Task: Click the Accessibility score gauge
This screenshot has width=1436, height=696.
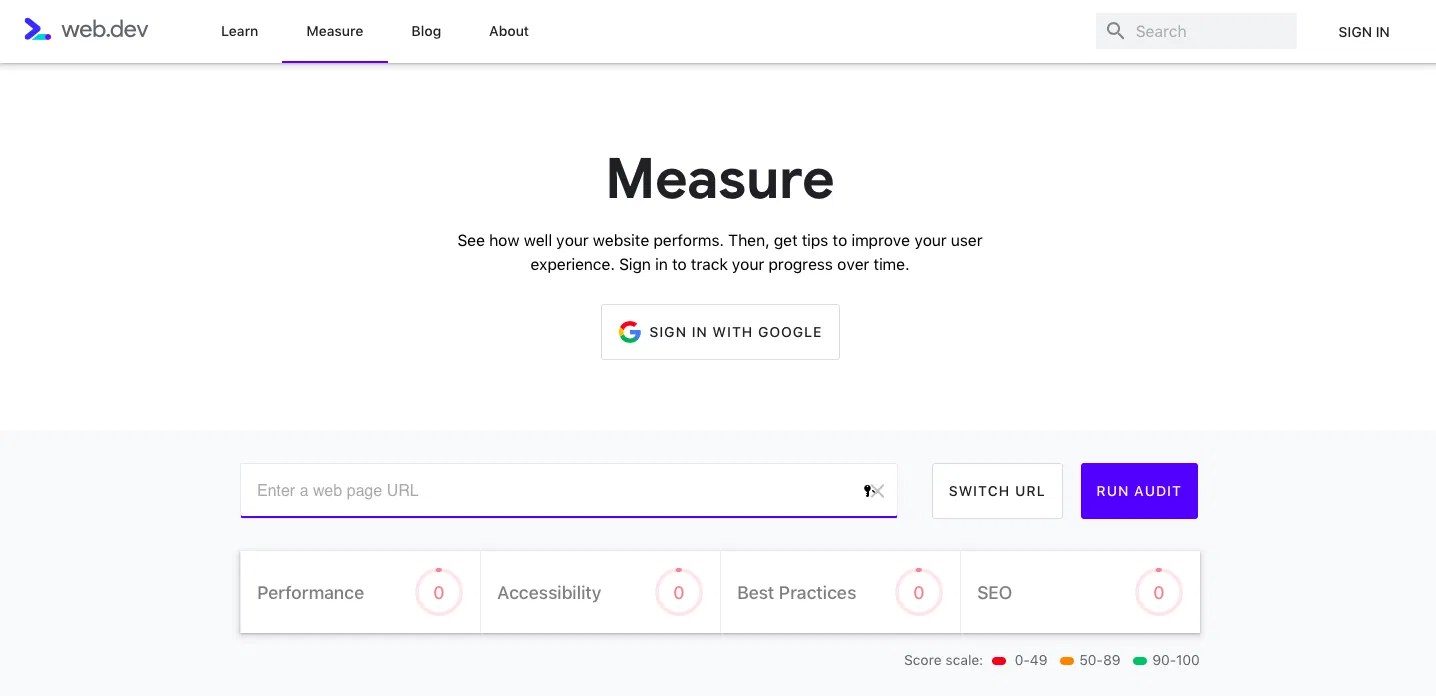Action: 678,592
